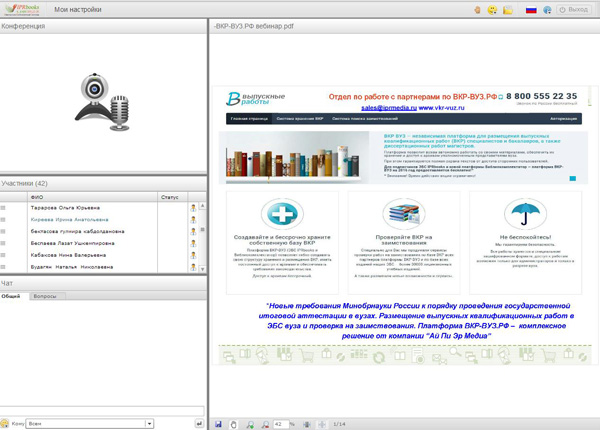
Task: Select participant Бектасова Гулнира Кабдолдановна
Action: click(x=77, y=231)
